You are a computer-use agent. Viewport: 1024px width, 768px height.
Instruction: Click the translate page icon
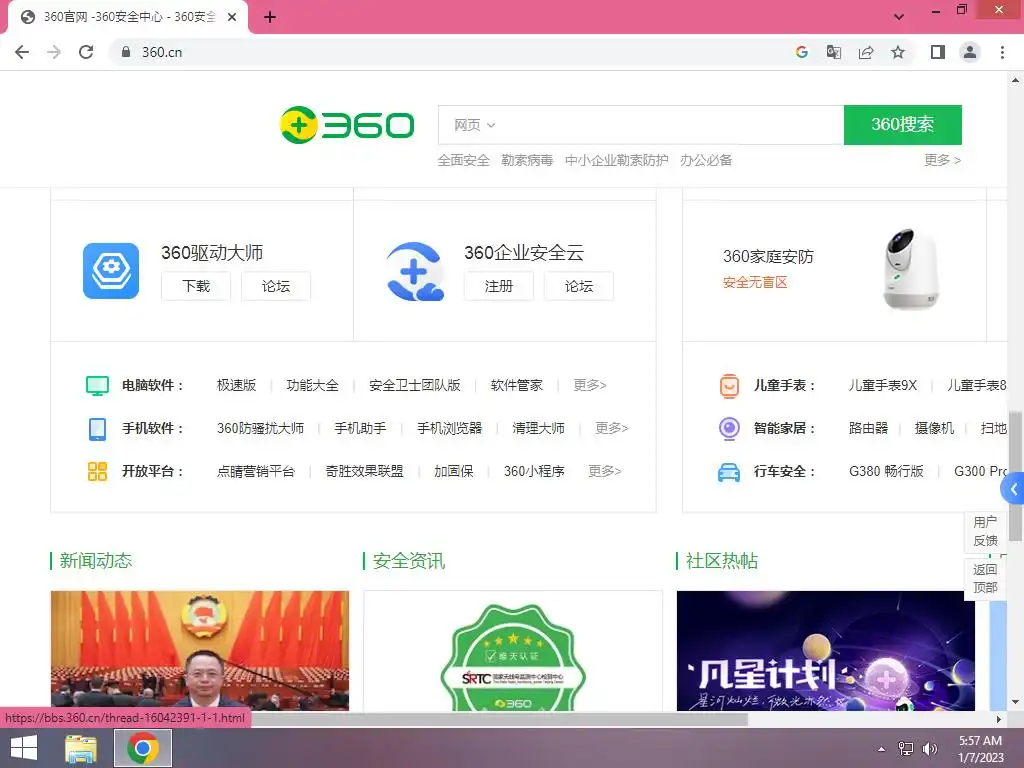coord(834,52)
